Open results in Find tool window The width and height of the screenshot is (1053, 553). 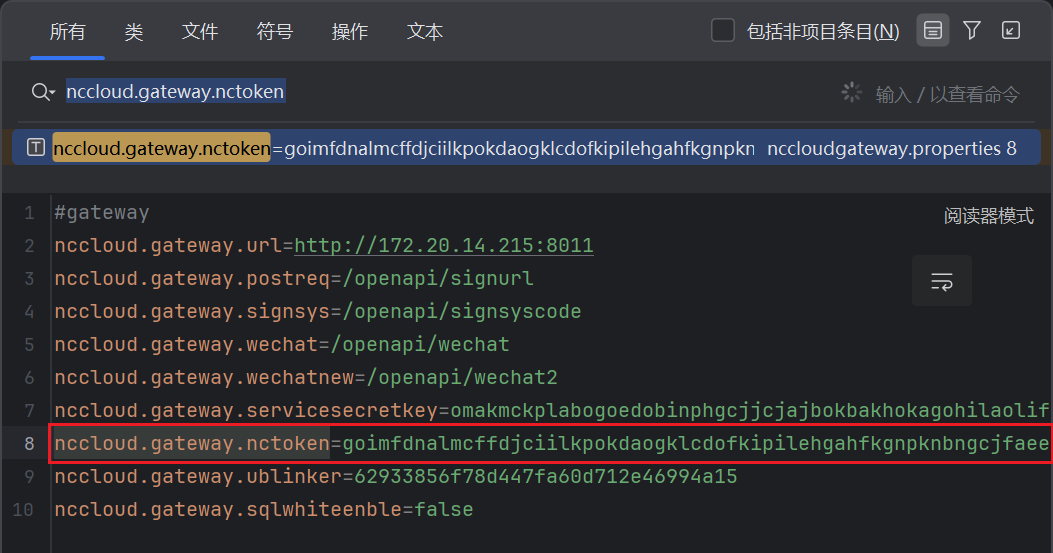point(1011,31)
